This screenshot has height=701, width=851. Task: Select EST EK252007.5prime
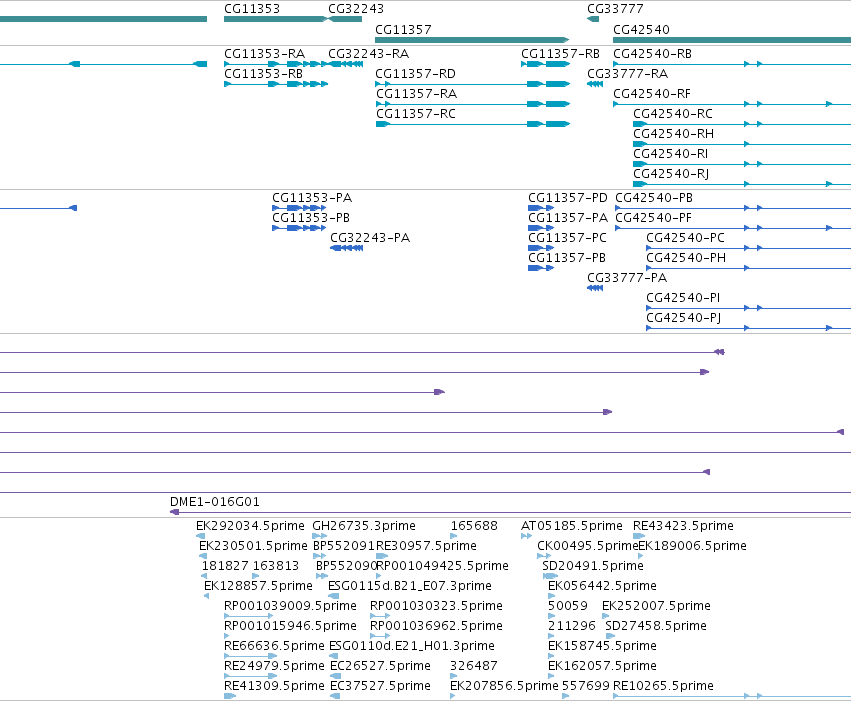click(x=656, y=607)
